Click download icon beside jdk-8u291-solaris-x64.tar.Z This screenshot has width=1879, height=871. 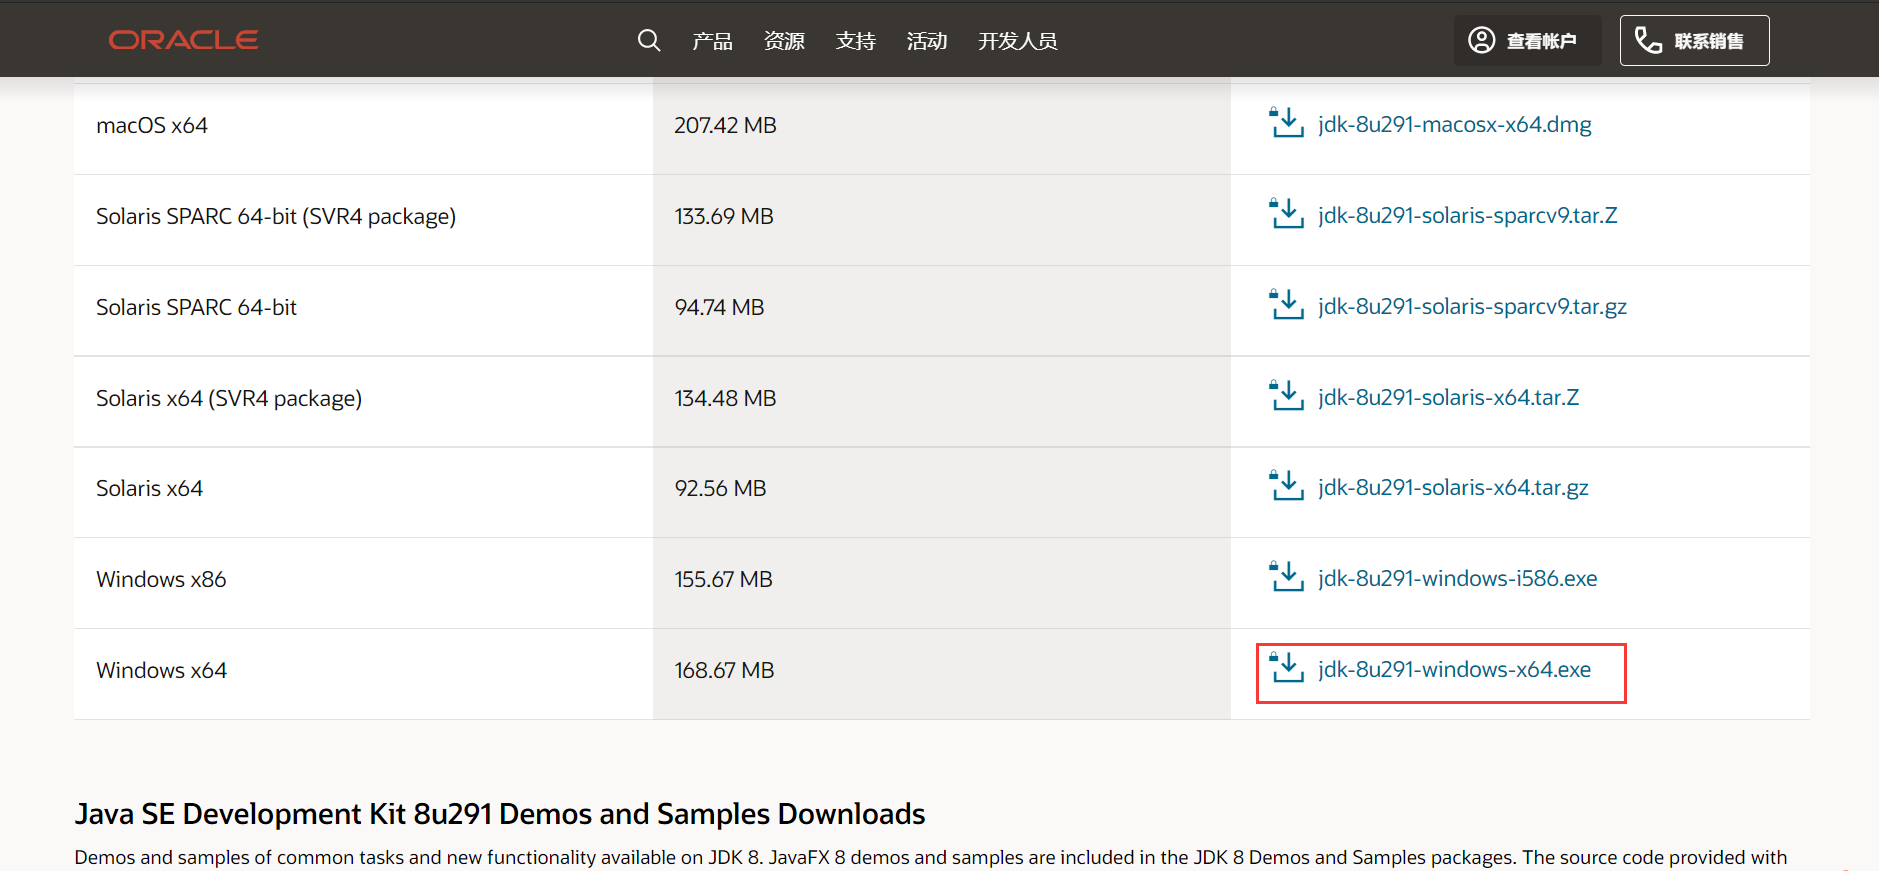pyautogui.click(x=1286, y=396)
